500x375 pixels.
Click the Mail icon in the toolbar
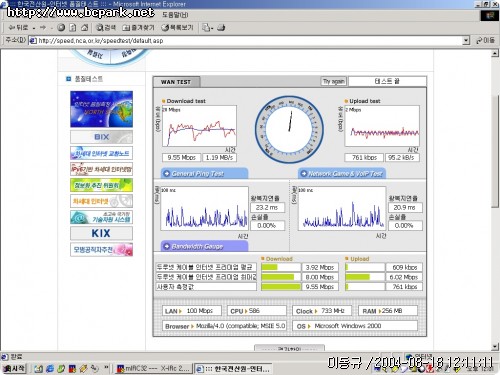(x=207, y=28)
